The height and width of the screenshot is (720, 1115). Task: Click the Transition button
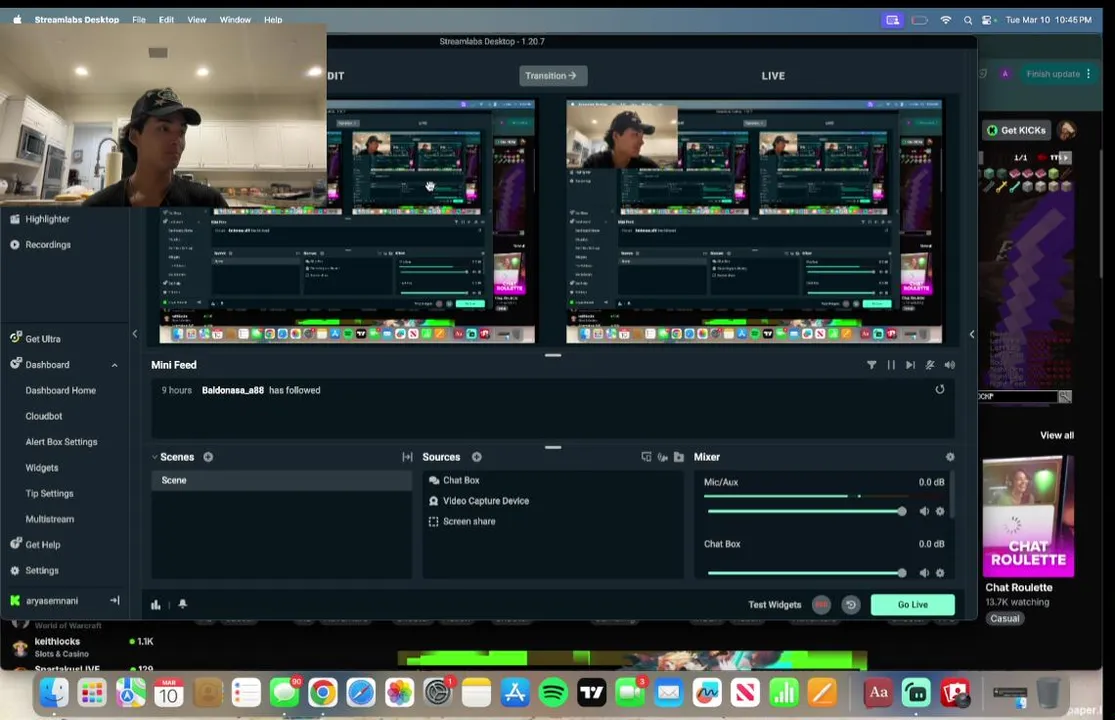click(x=553, y=75)
